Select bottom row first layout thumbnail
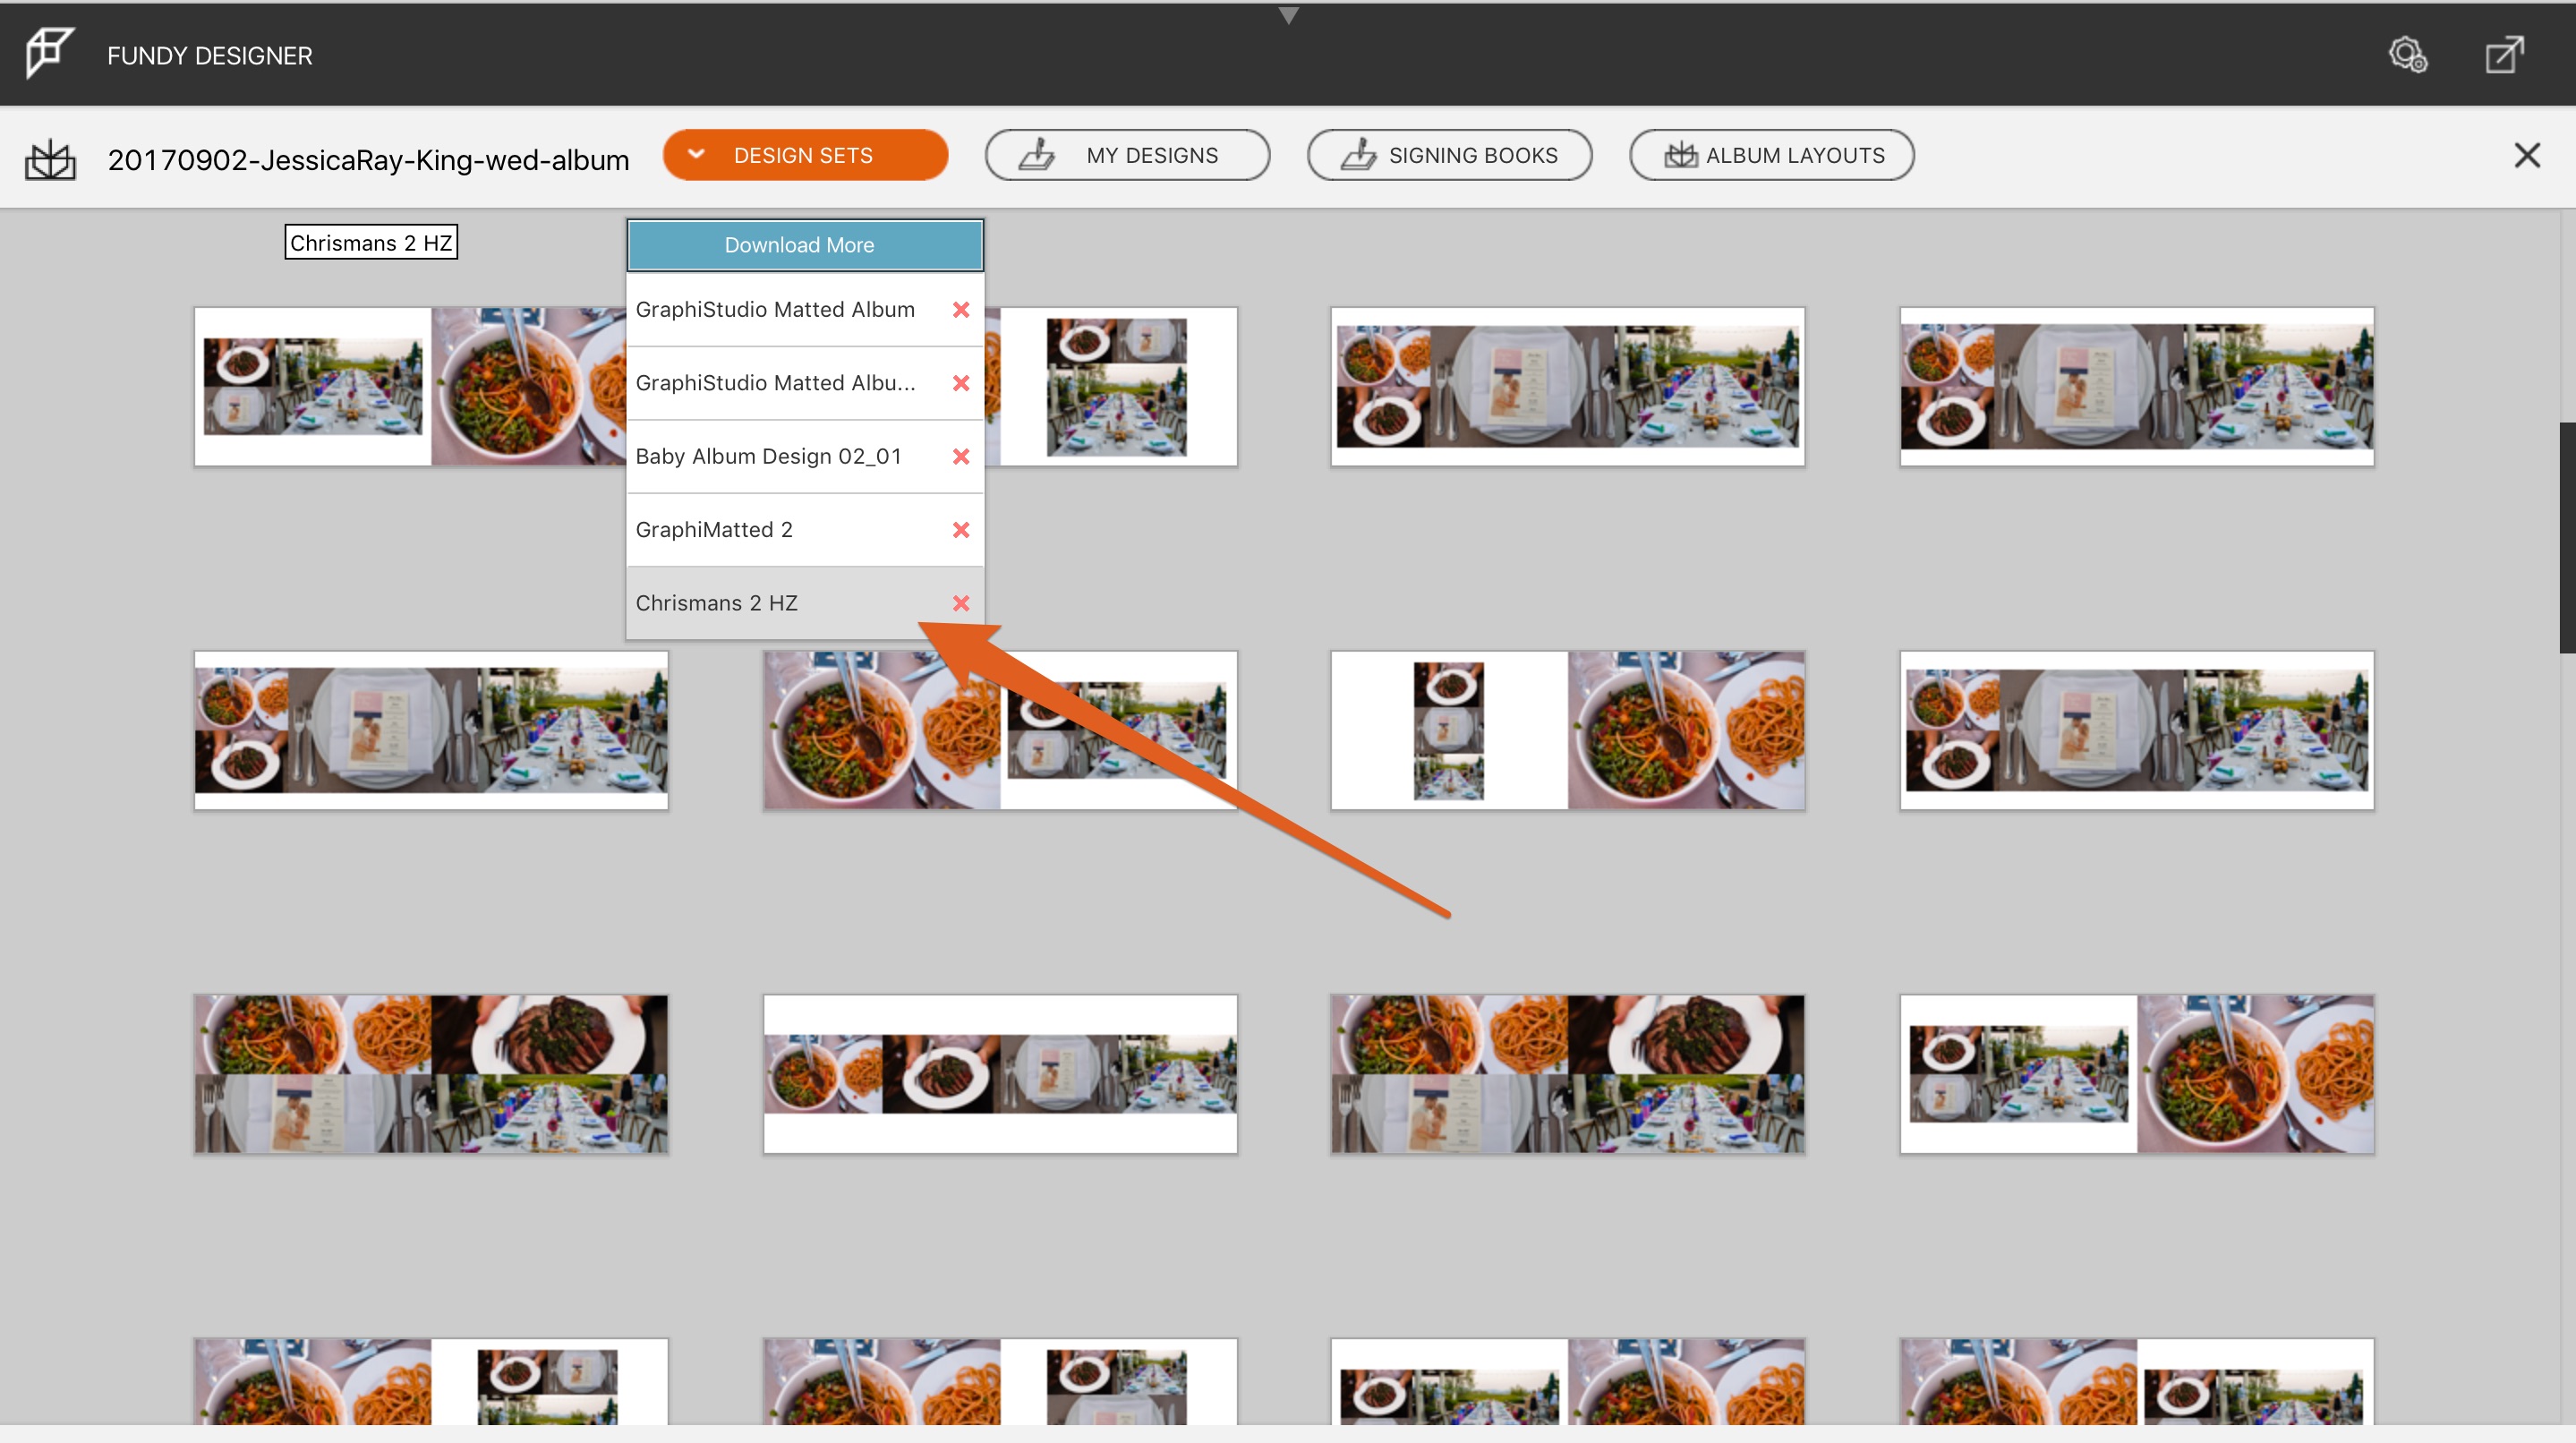The image size is (2576, 1443). pos(431,1381)
